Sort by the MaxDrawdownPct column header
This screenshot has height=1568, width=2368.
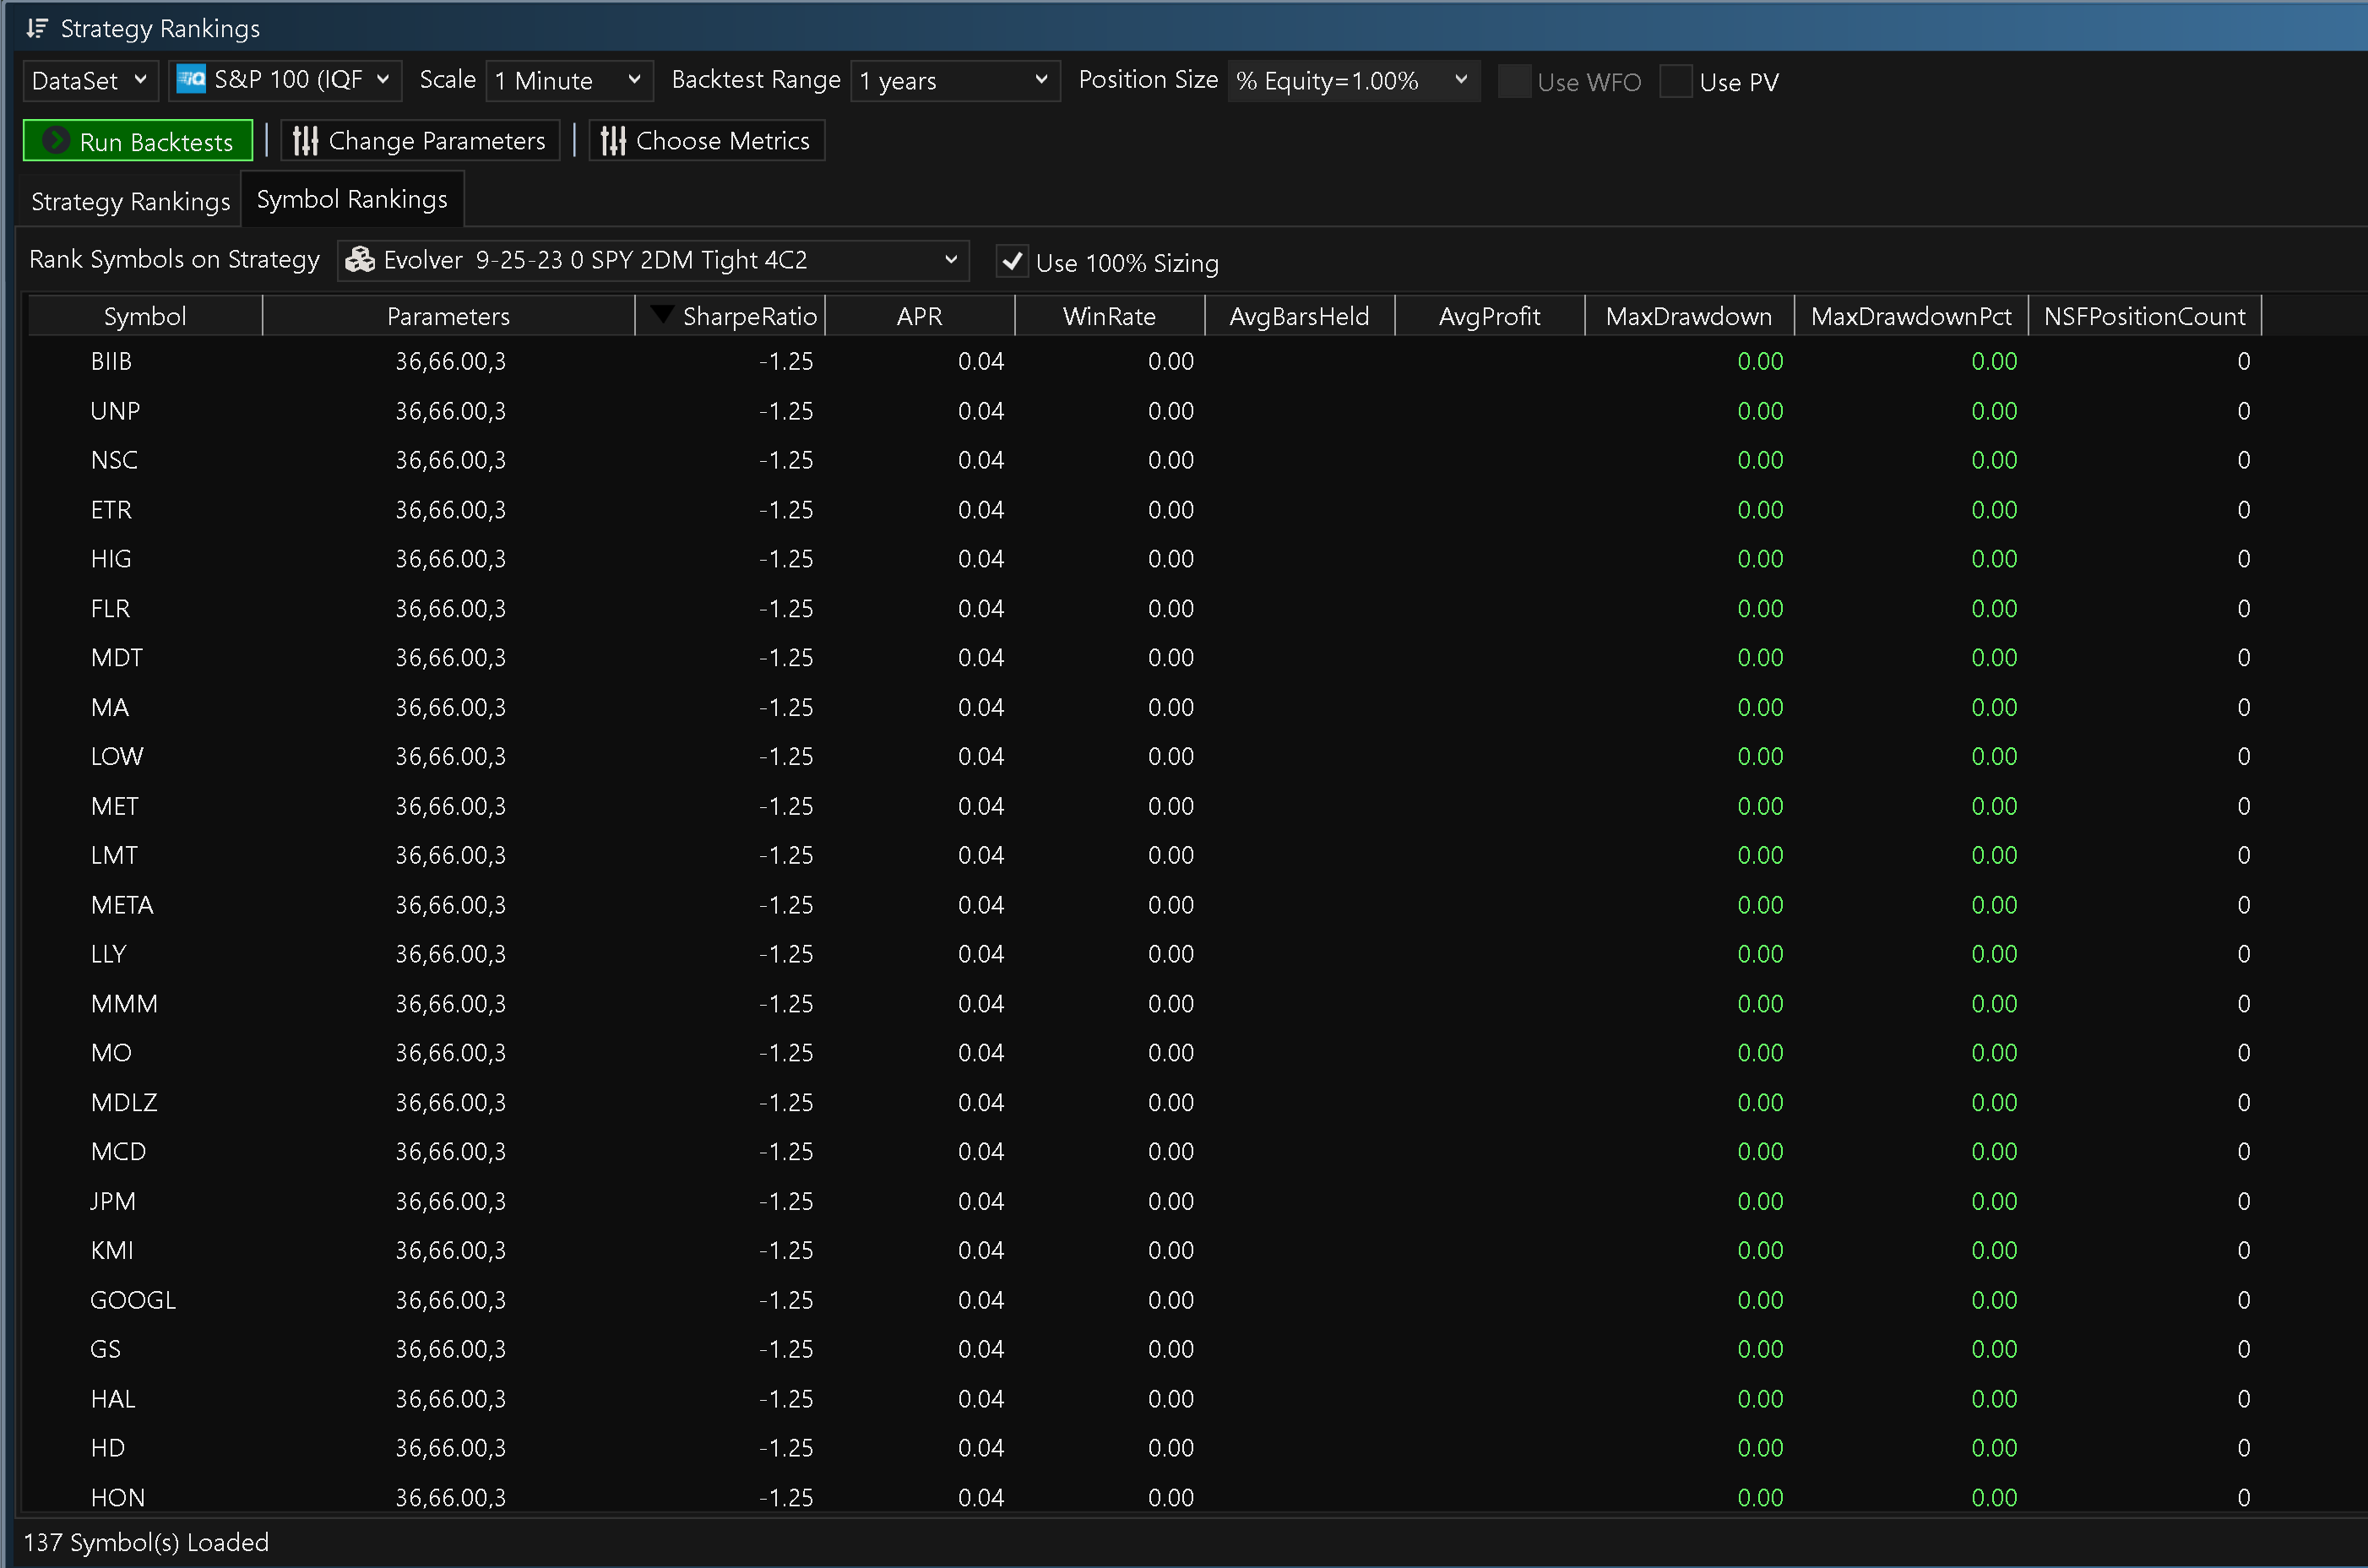click(x=1910, y=316)
